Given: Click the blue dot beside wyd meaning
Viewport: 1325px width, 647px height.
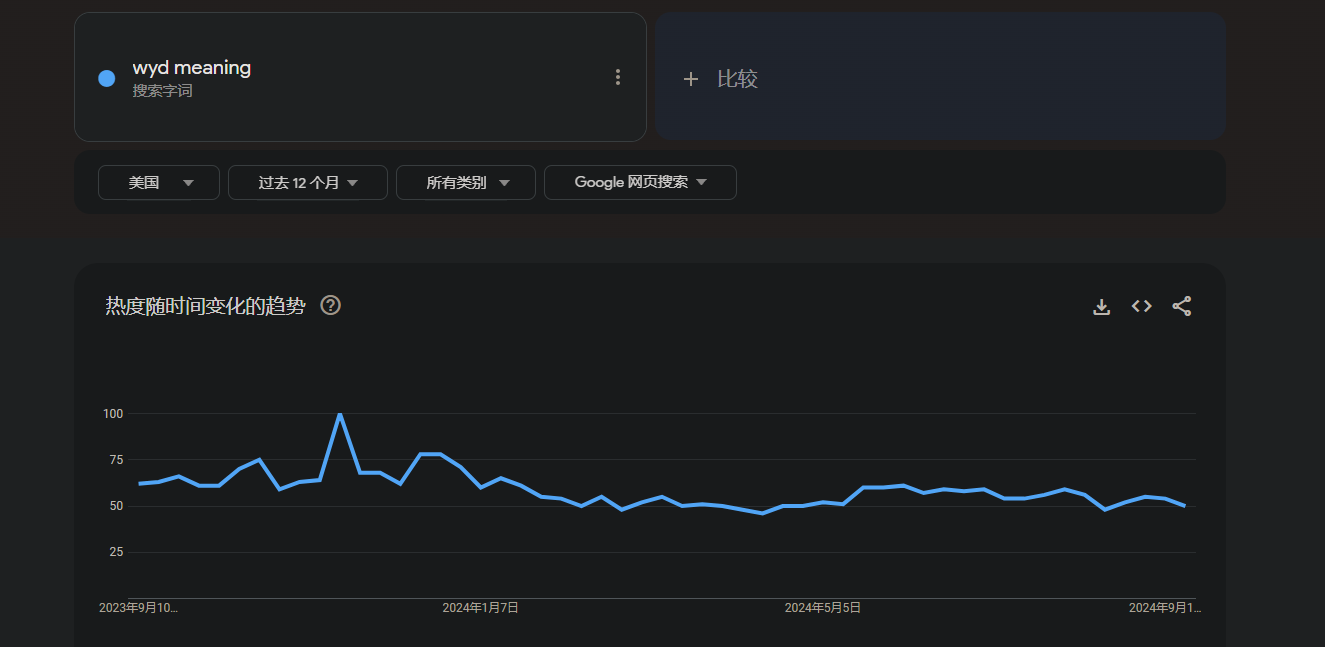Looking at the screenshot, I should click(107, 79).
